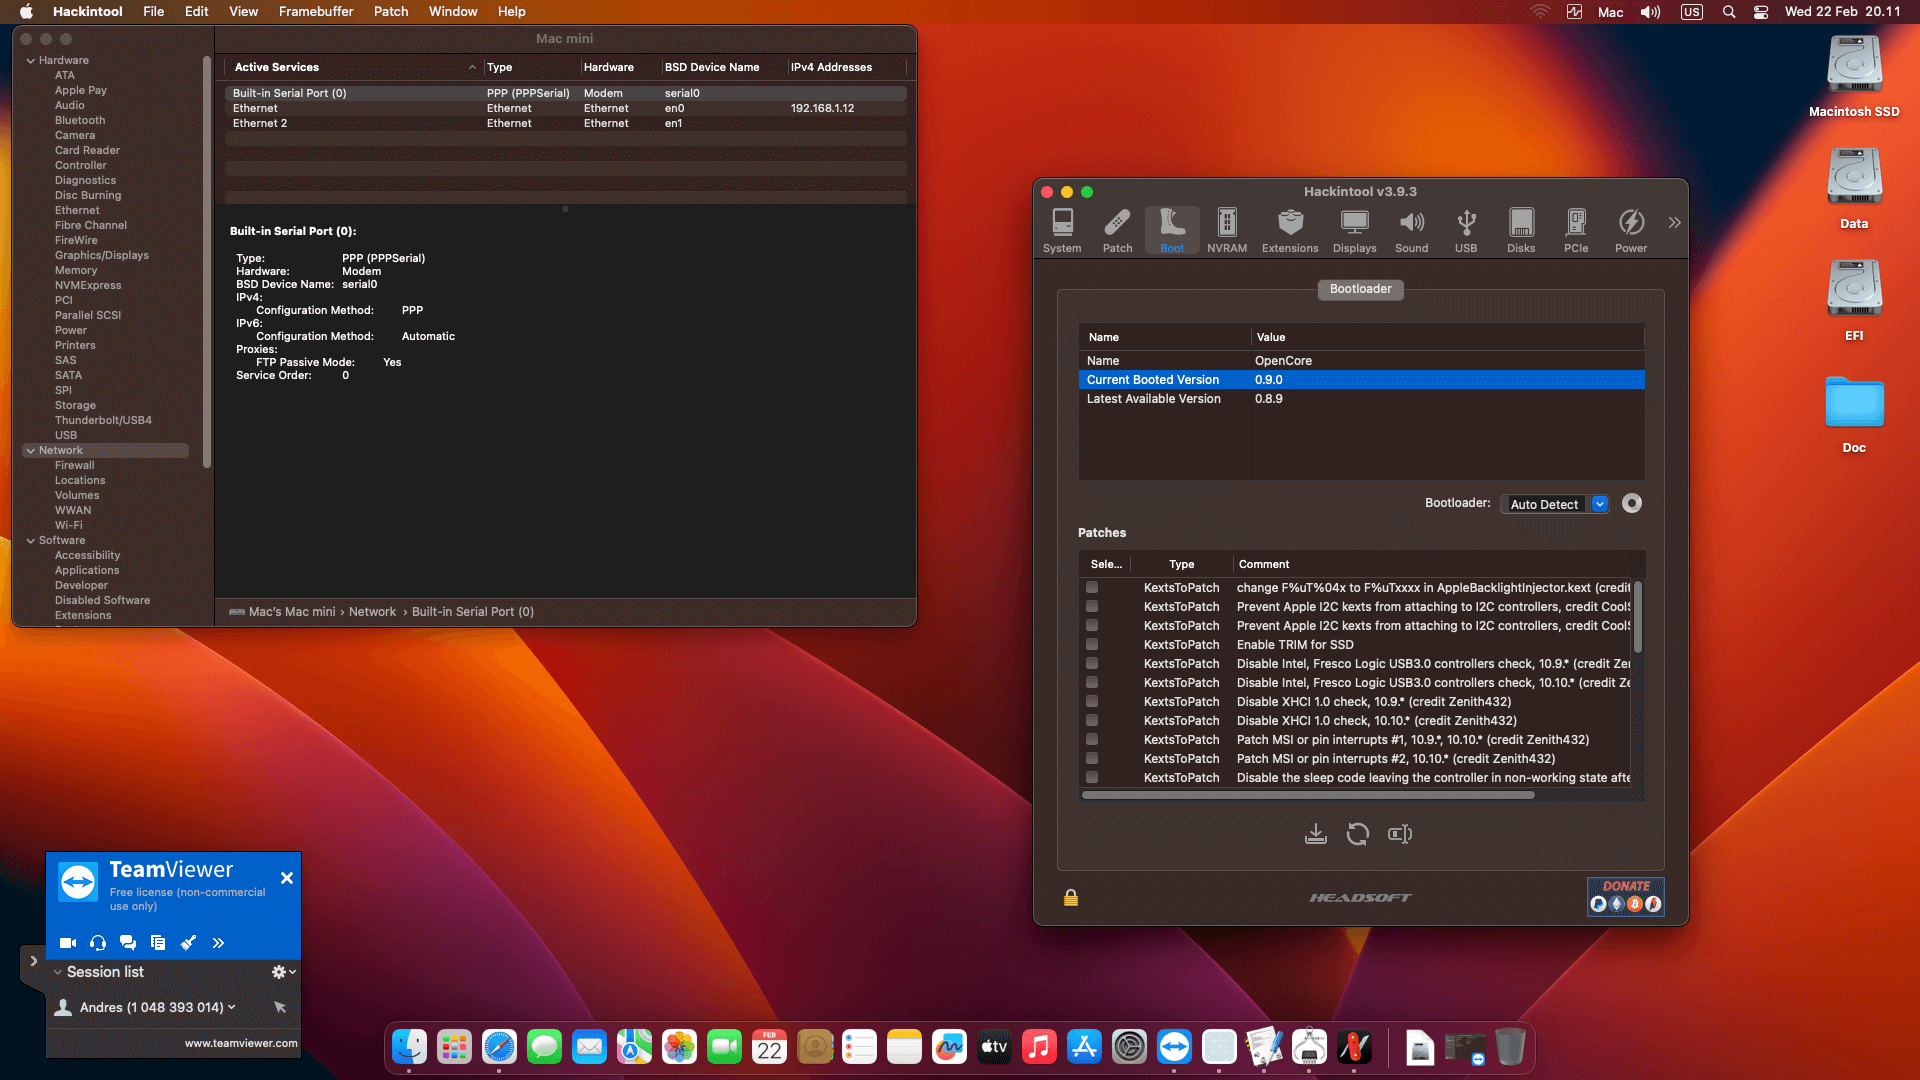The height and width of the screenshot is (1080, 1920).
Task: Open the Patch menu in menu bar
Action: coord(391,12)
